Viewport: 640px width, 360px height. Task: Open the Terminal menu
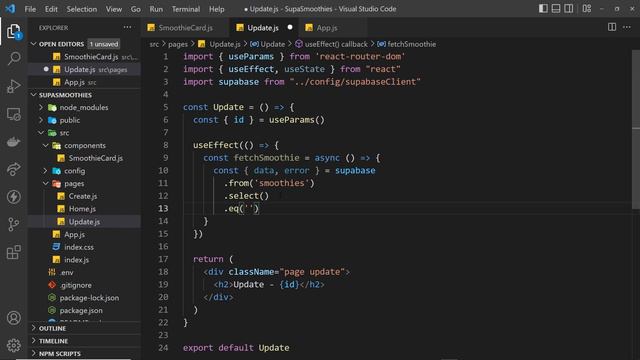coord(186,9)
